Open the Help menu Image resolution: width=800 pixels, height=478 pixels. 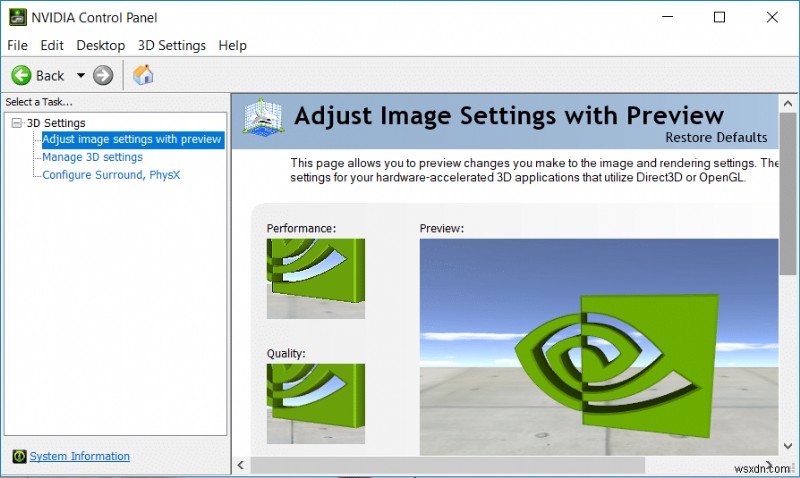click(x=232, y=45)
